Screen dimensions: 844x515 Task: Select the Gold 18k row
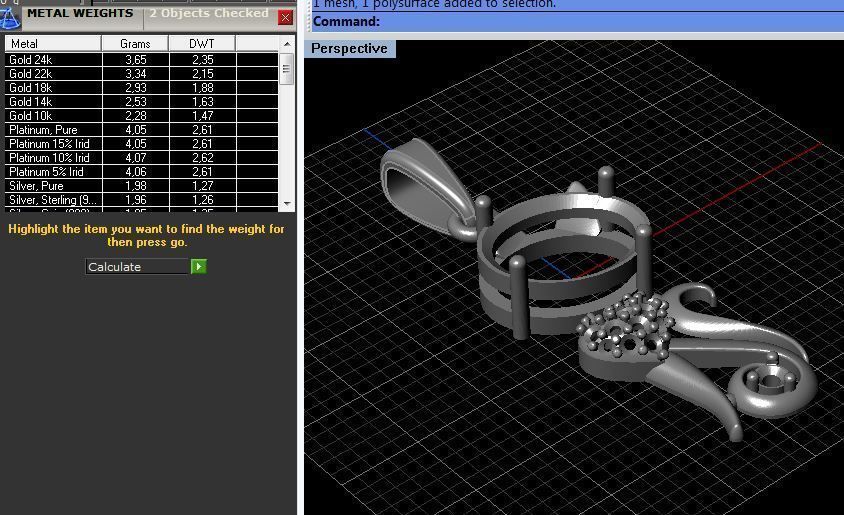(142, 88)
